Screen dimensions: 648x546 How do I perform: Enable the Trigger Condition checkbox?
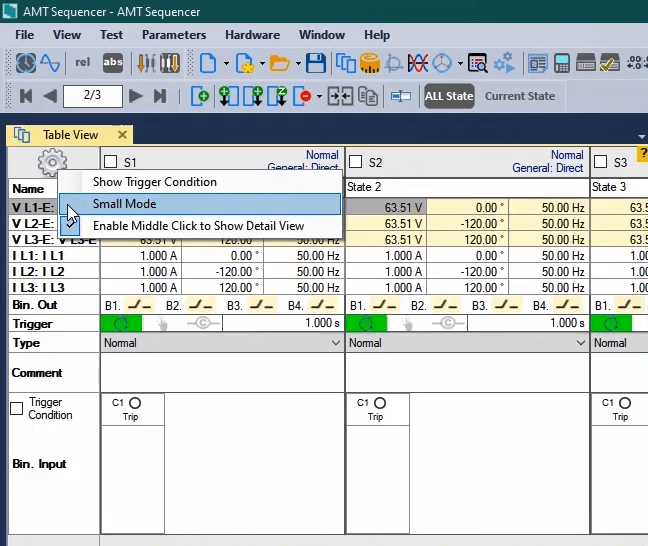click(x=16, y=408)
